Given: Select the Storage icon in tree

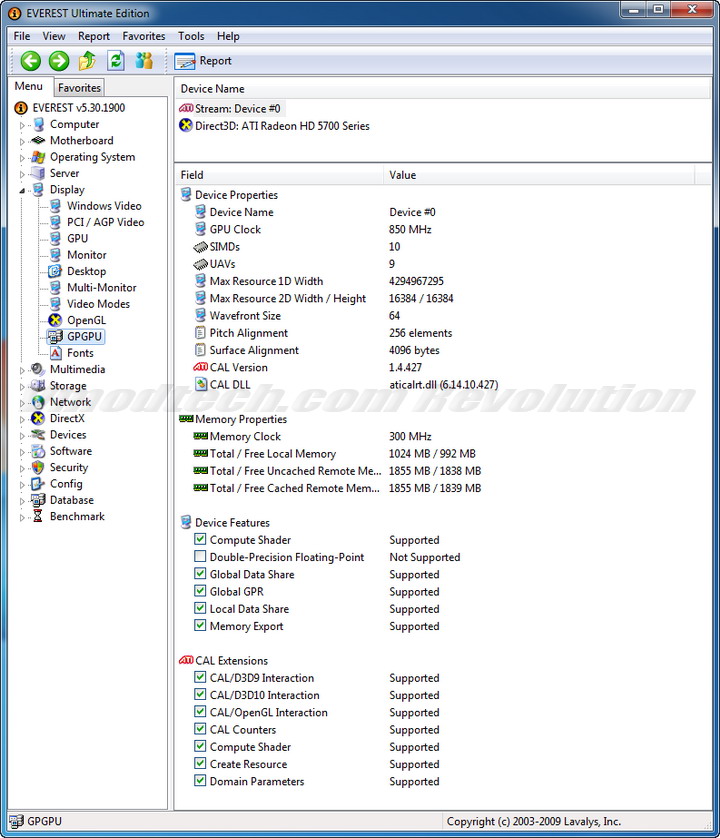Looking at the screenshot, I should 37,385.
